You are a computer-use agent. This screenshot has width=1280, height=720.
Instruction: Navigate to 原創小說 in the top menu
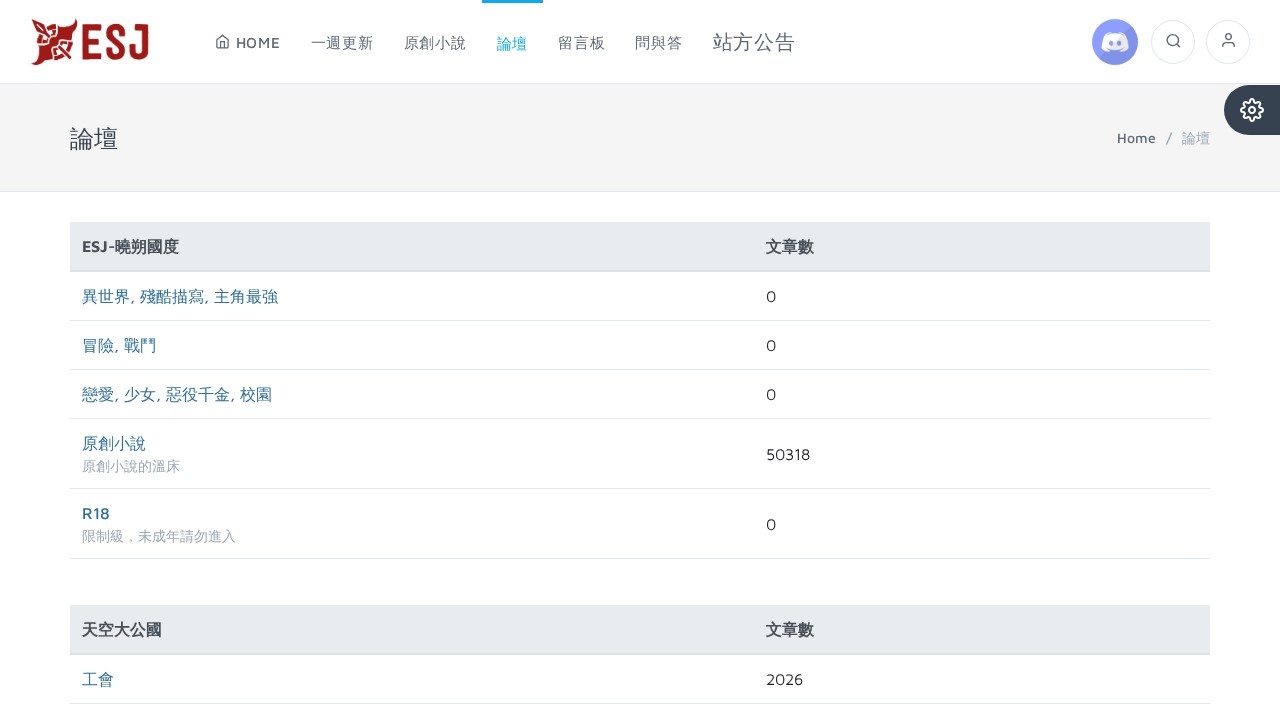[x=435, y=43]
